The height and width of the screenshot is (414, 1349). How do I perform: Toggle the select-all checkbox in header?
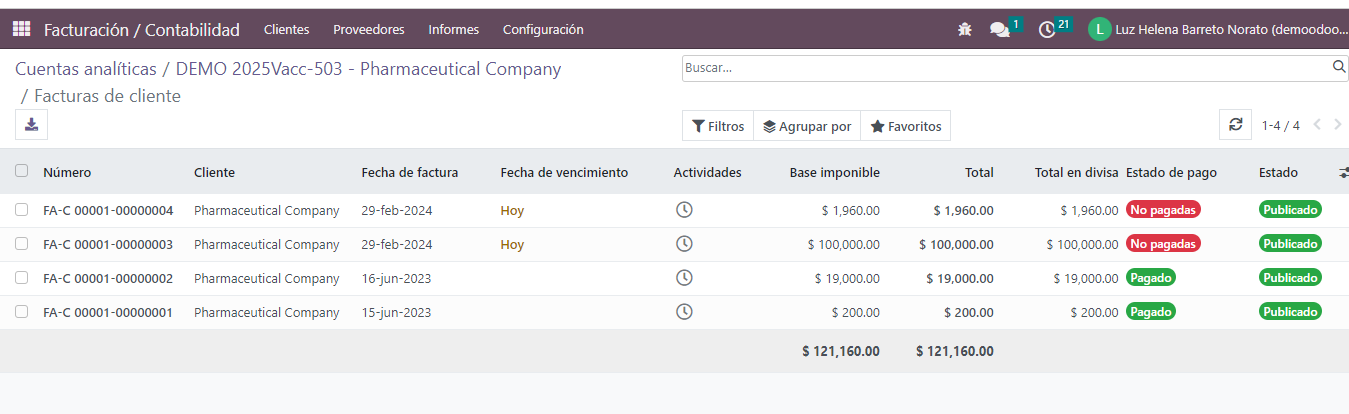[22, 171]
